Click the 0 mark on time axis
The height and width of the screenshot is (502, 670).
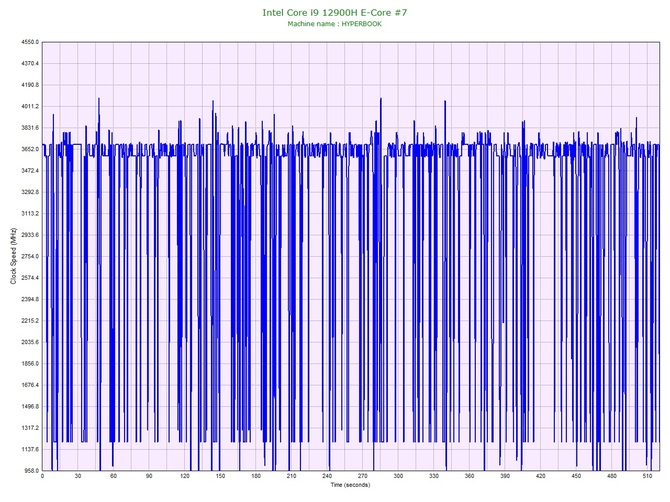tap(42, 476)
